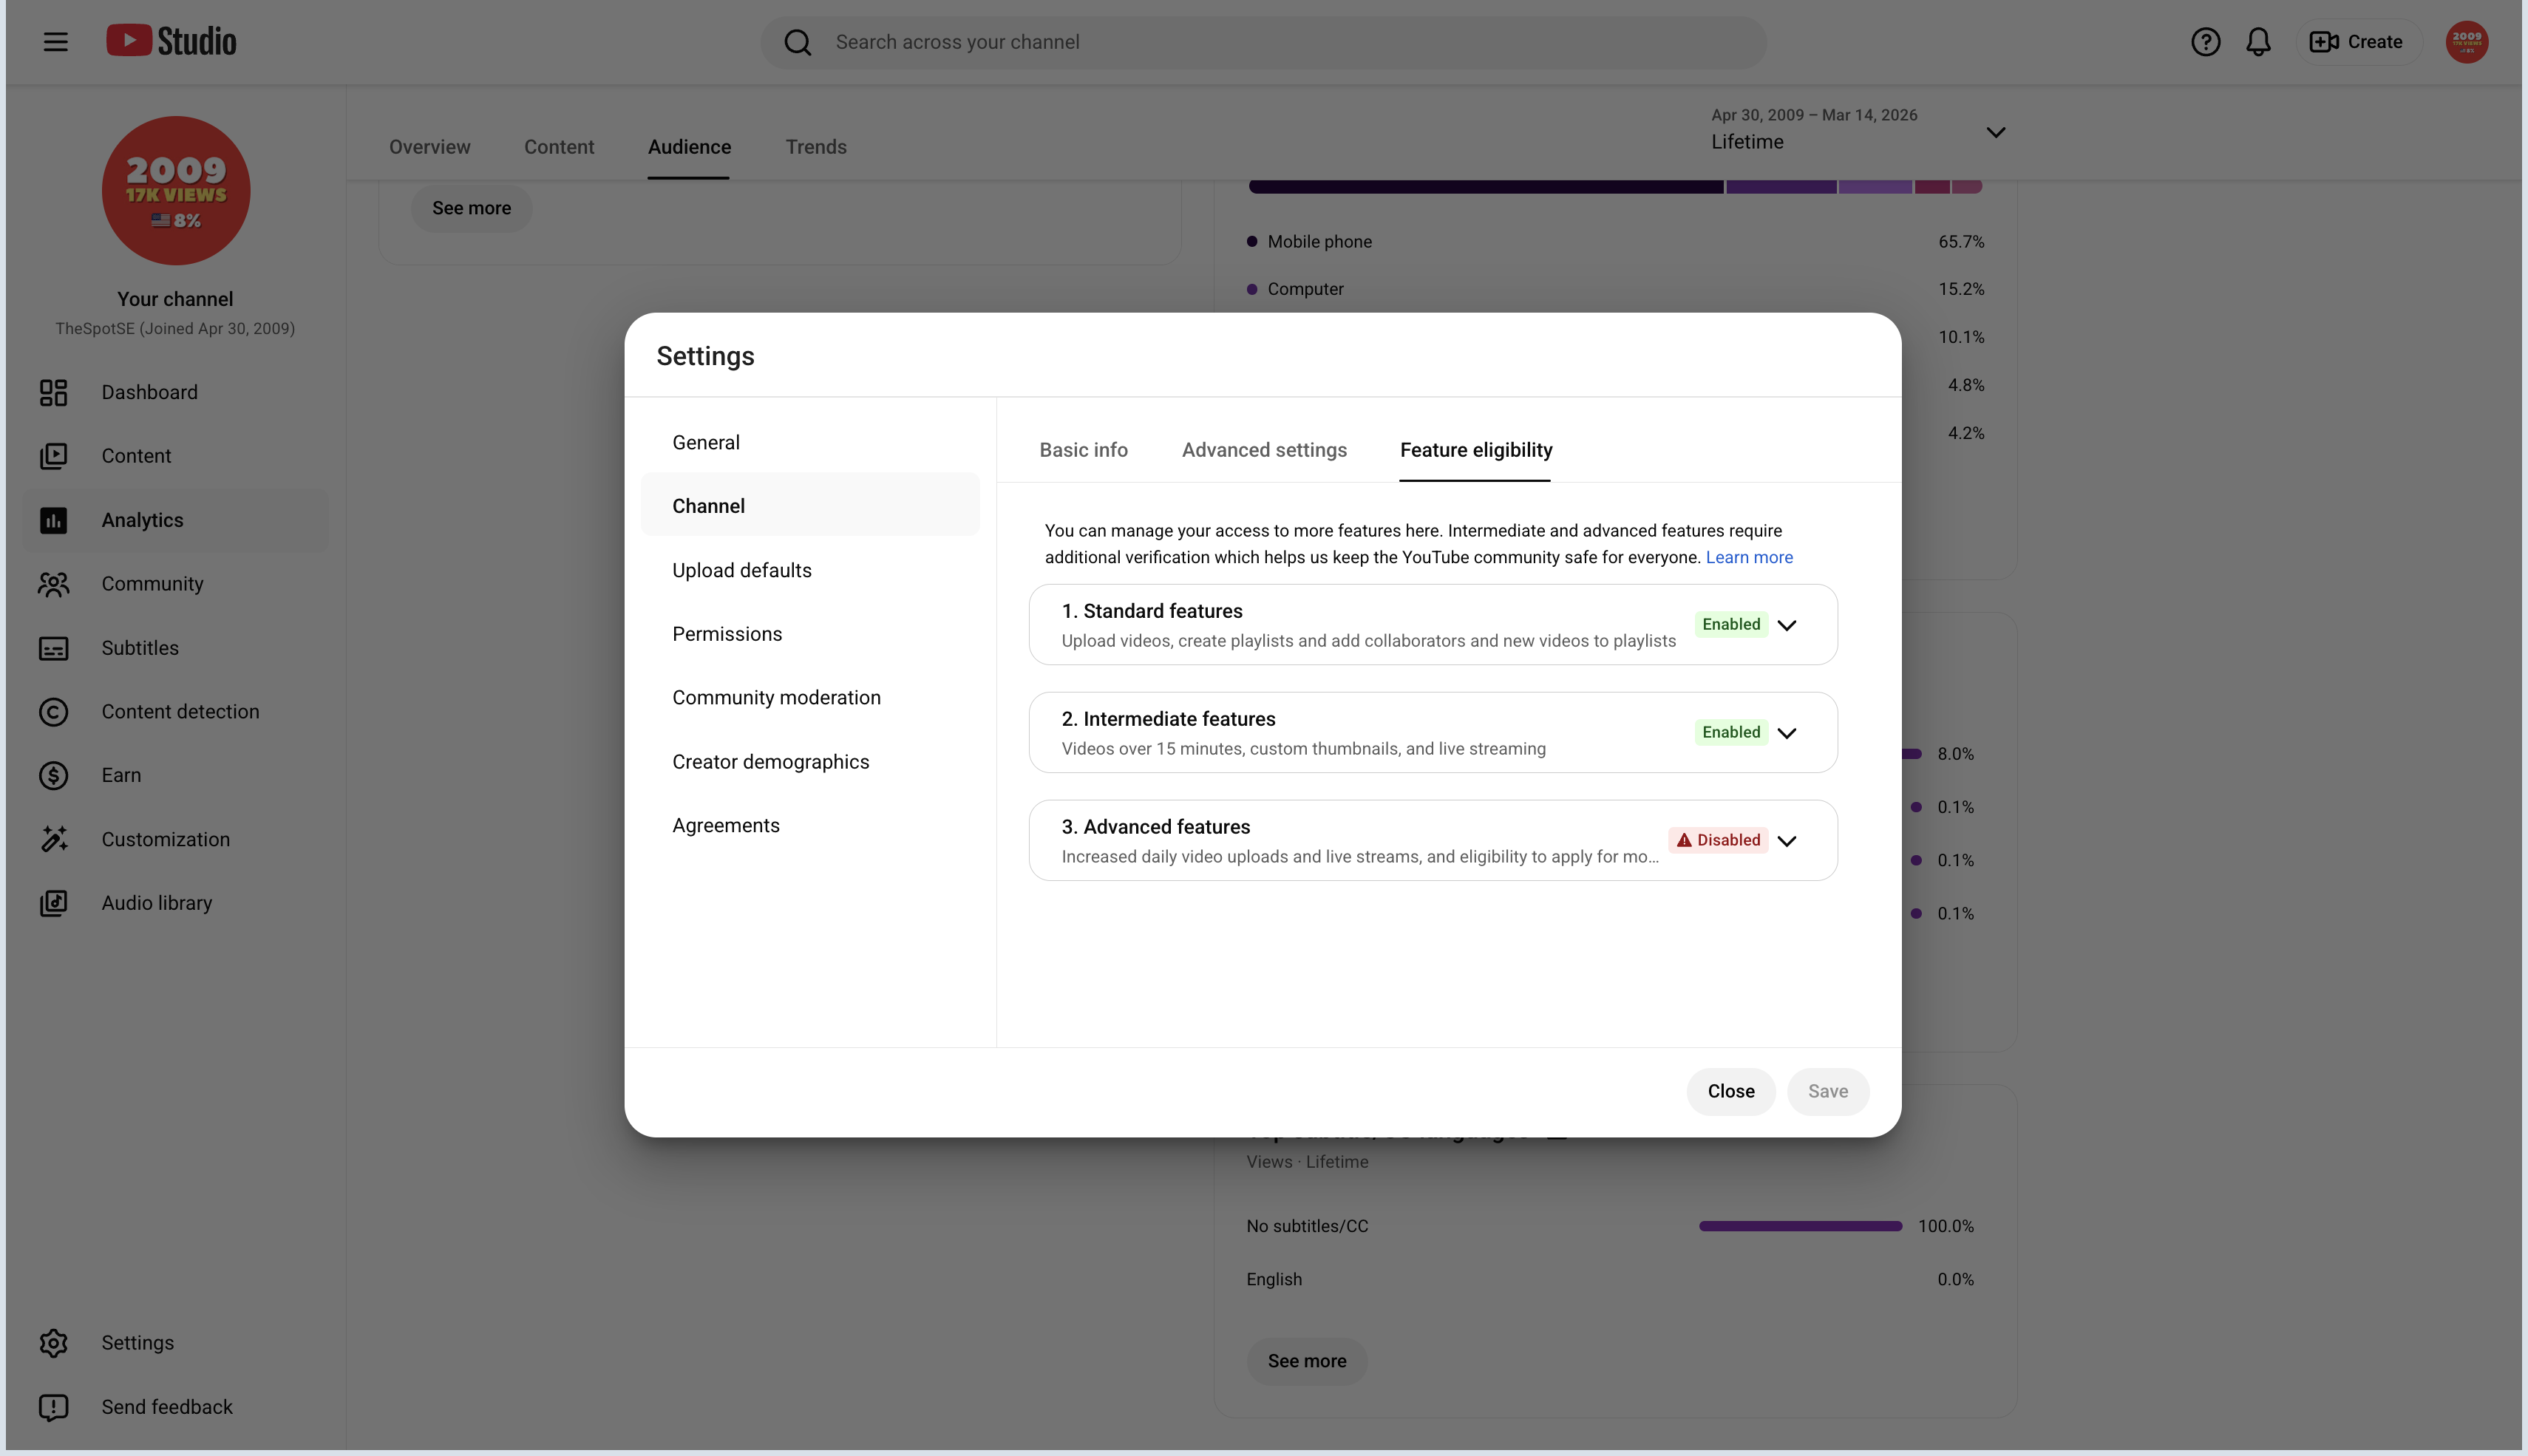Click the channel profile picture in sidebar
The image size is (2528, 1456).
pos(176,191)
